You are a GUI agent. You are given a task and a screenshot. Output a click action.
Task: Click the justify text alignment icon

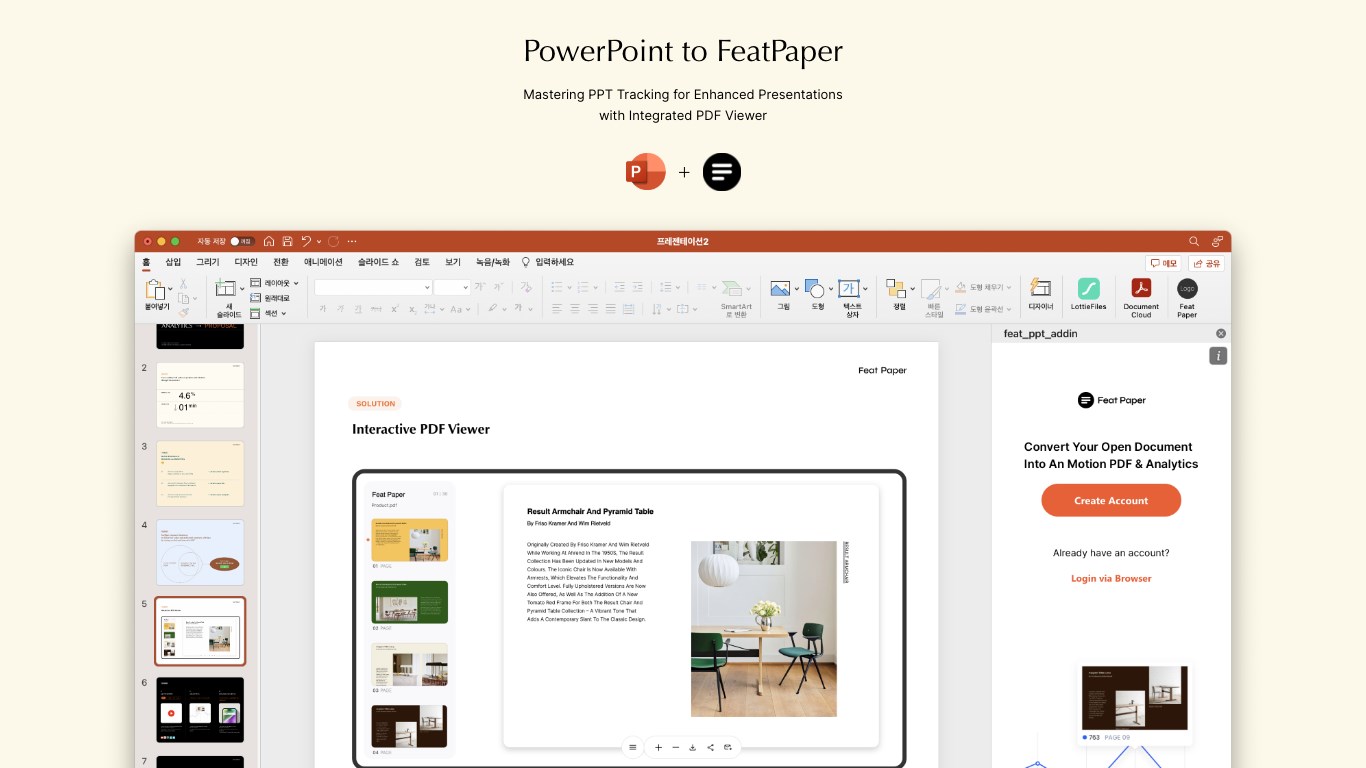point(611,309)
